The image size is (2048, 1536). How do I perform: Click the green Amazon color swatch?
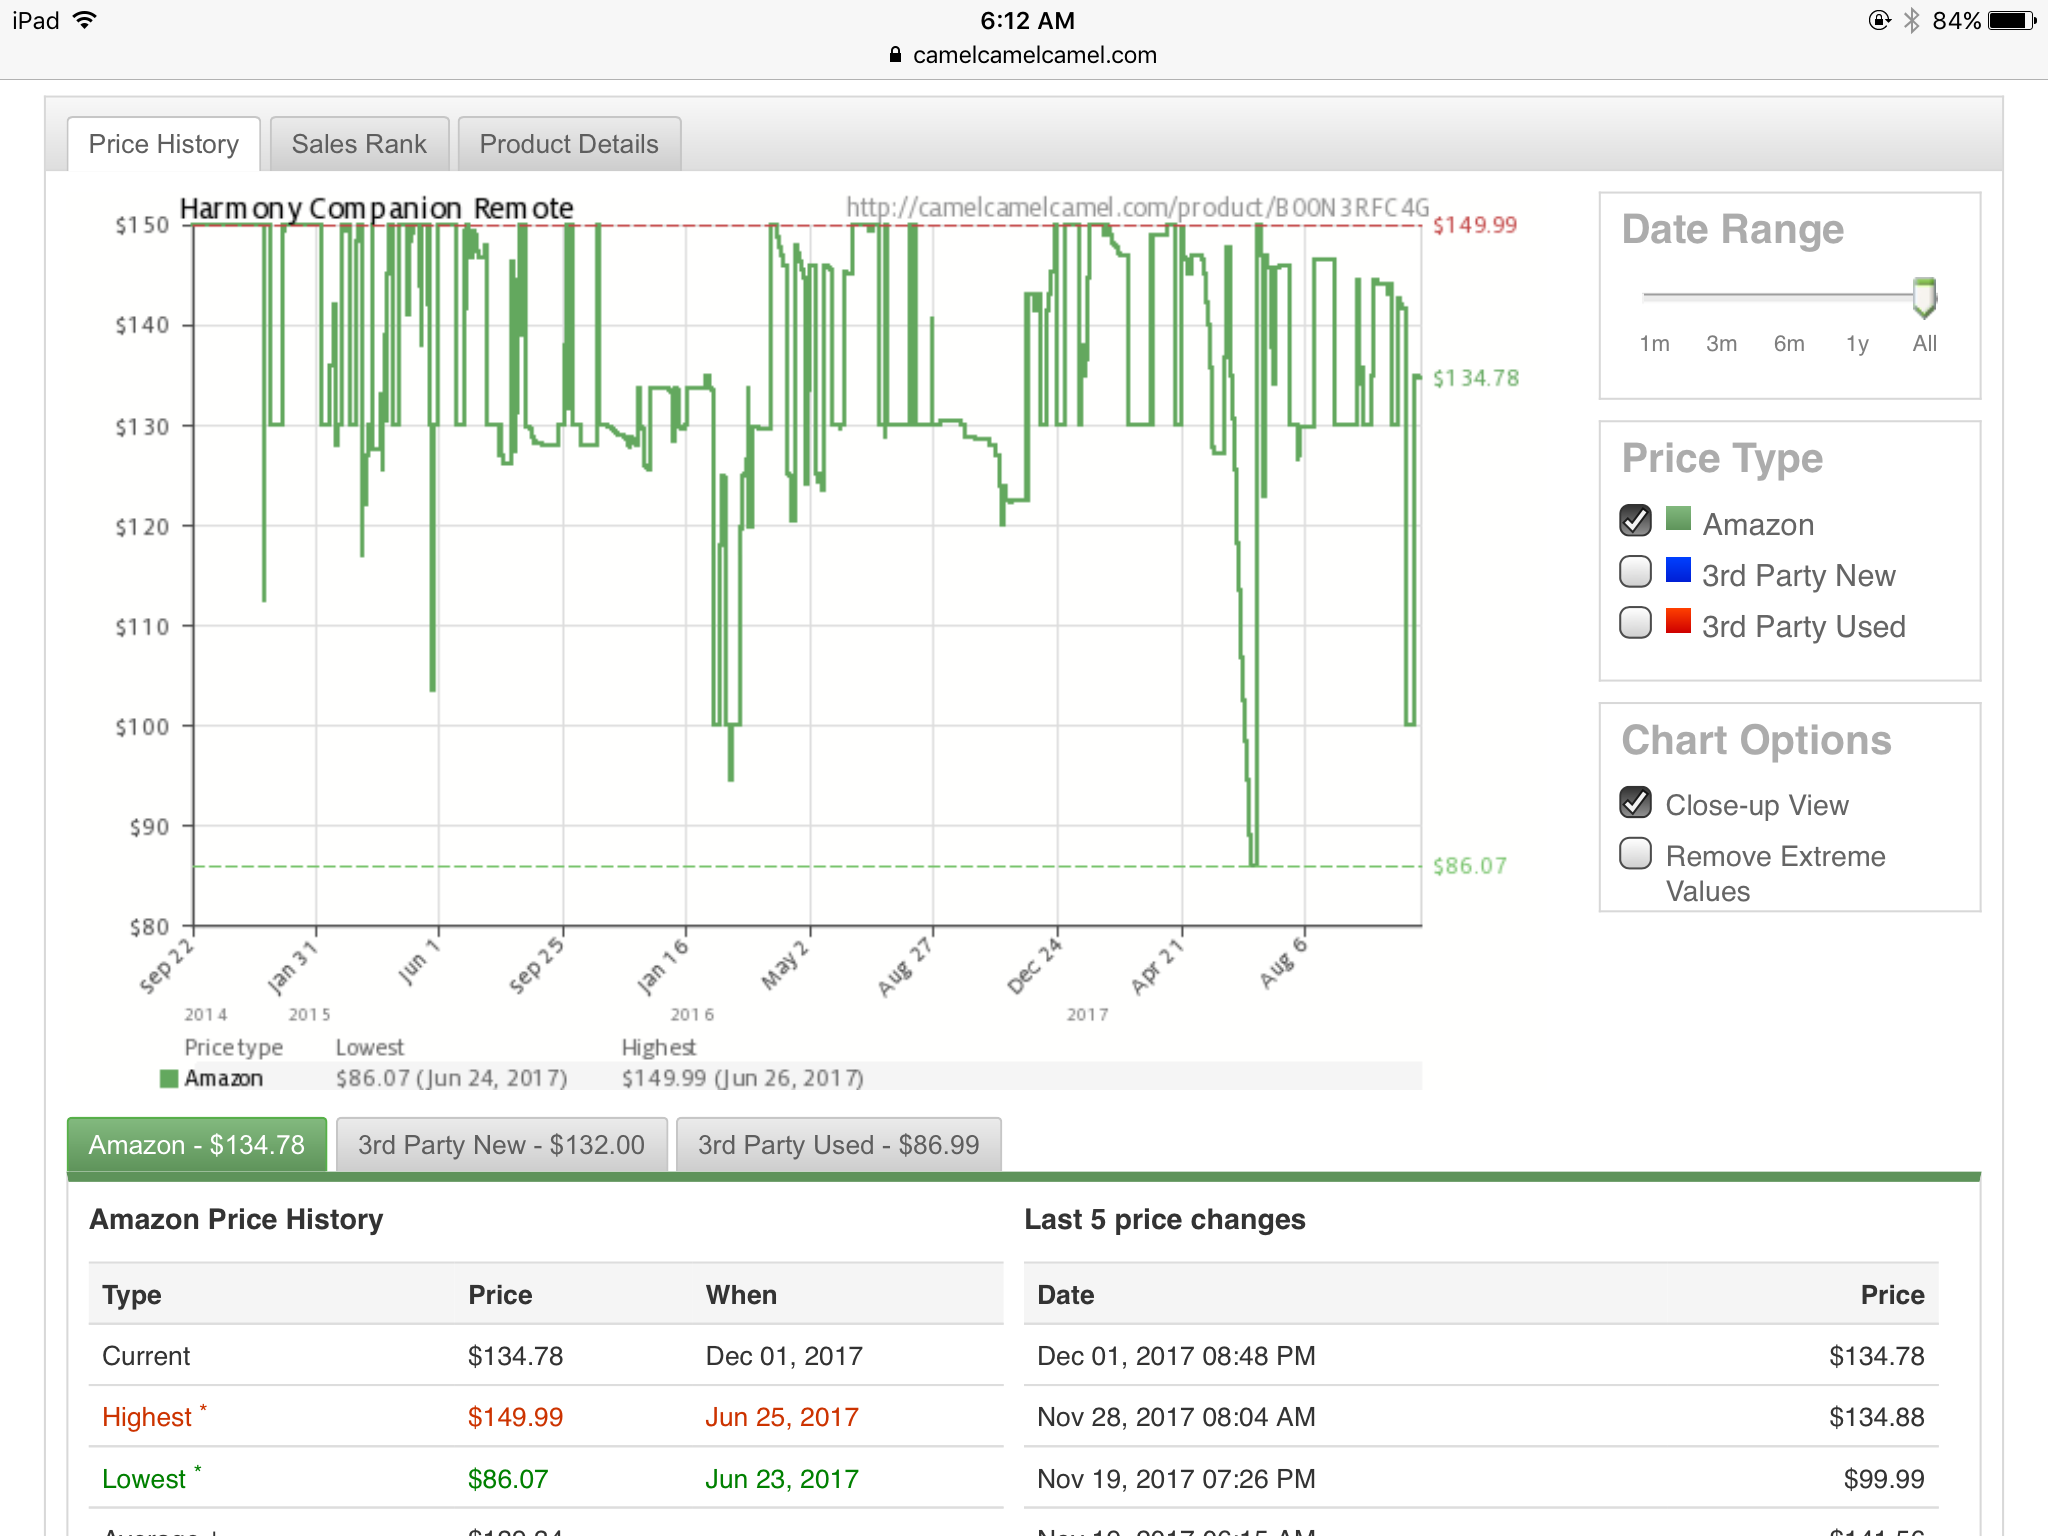(x=1678, y=519)
